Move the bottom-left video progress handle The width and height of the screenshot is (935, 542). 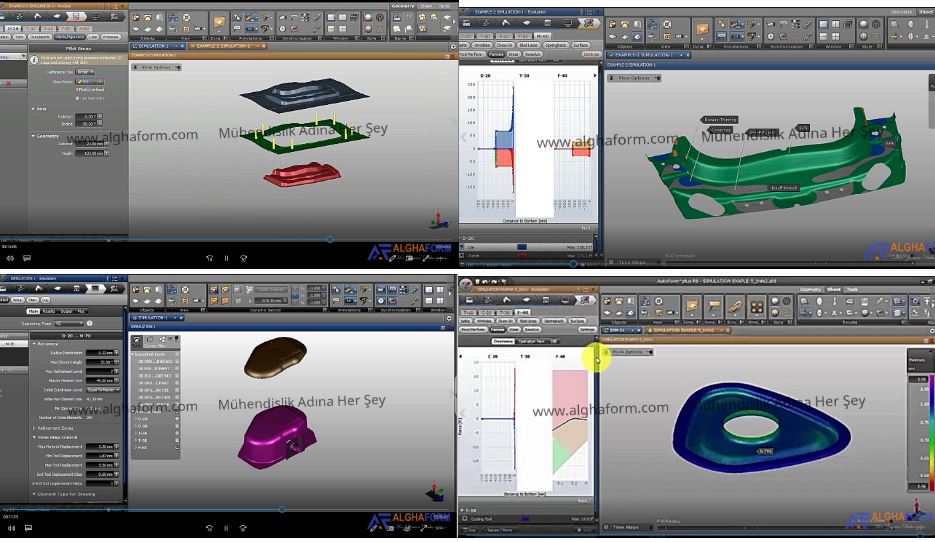(x=282, y=509)
